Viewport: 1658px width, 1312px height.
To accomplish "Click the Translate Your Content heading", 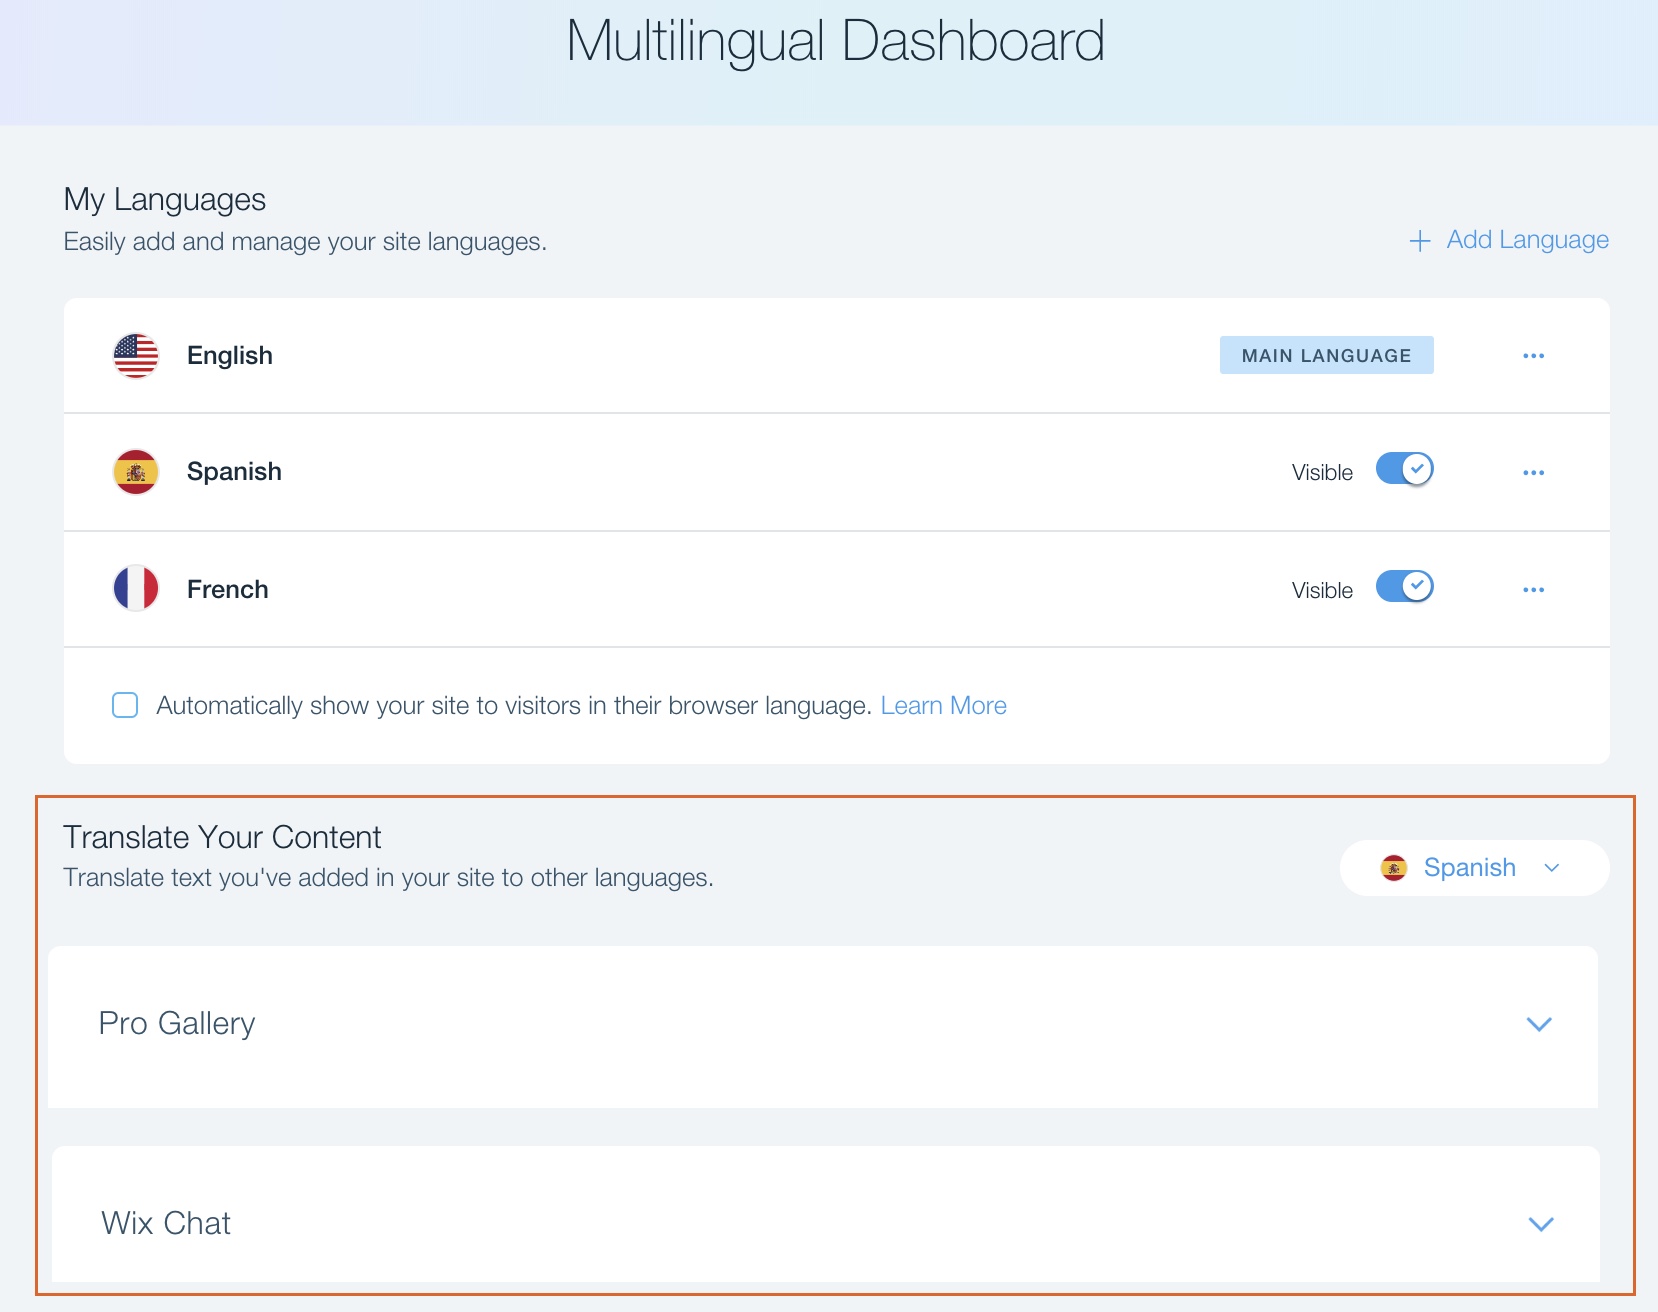I will (222, 837).
